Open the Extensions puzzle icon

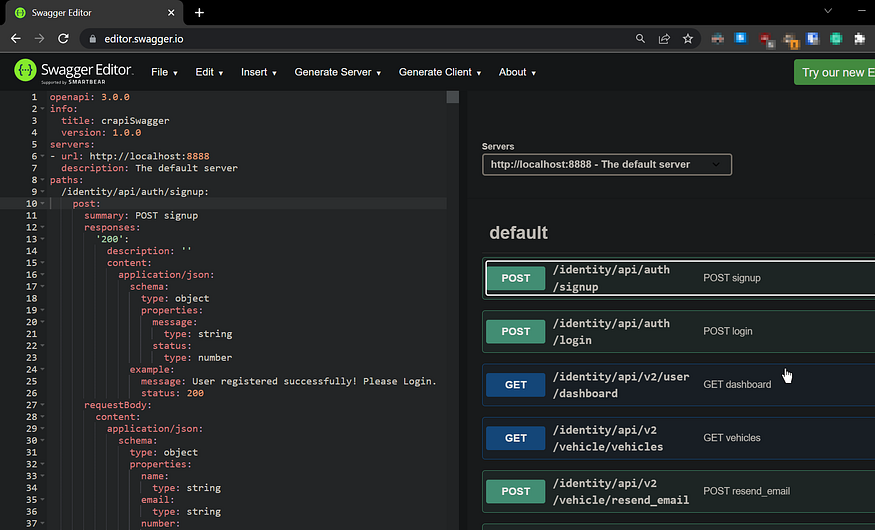pyautogui.click(x=859, y=38)
